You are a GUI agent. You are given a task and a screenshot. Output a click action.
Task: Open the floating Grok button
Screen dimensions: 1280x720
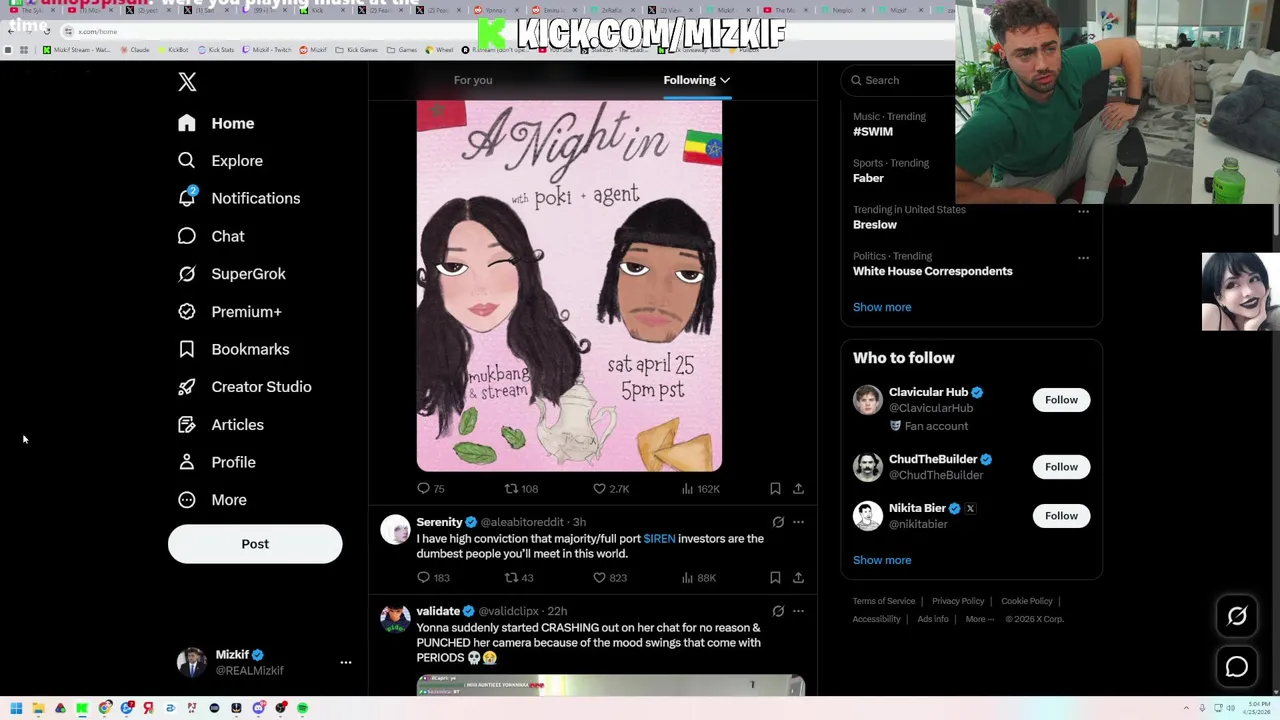tap(1237, 617)
